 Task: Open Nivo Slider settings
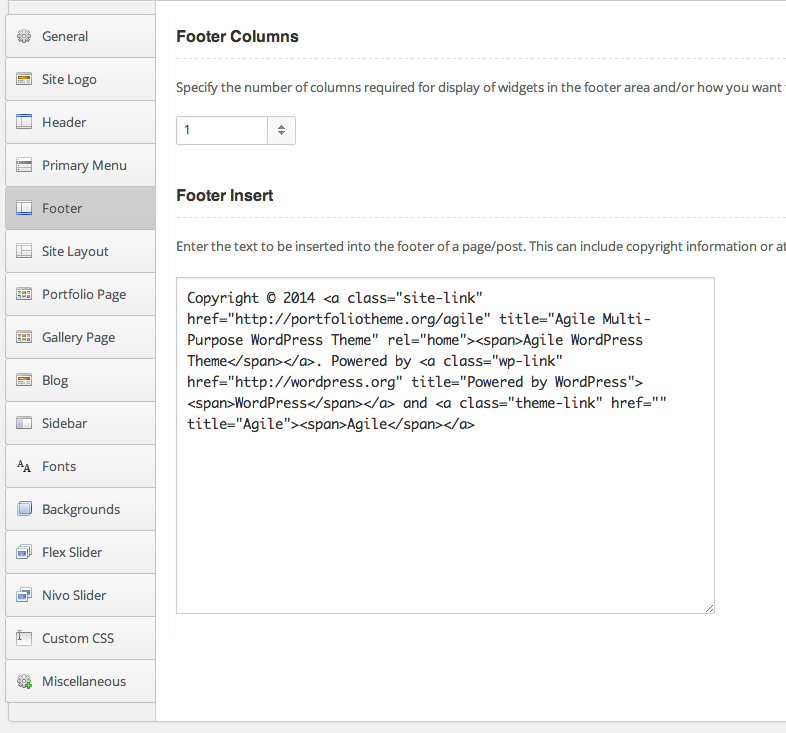80,596
